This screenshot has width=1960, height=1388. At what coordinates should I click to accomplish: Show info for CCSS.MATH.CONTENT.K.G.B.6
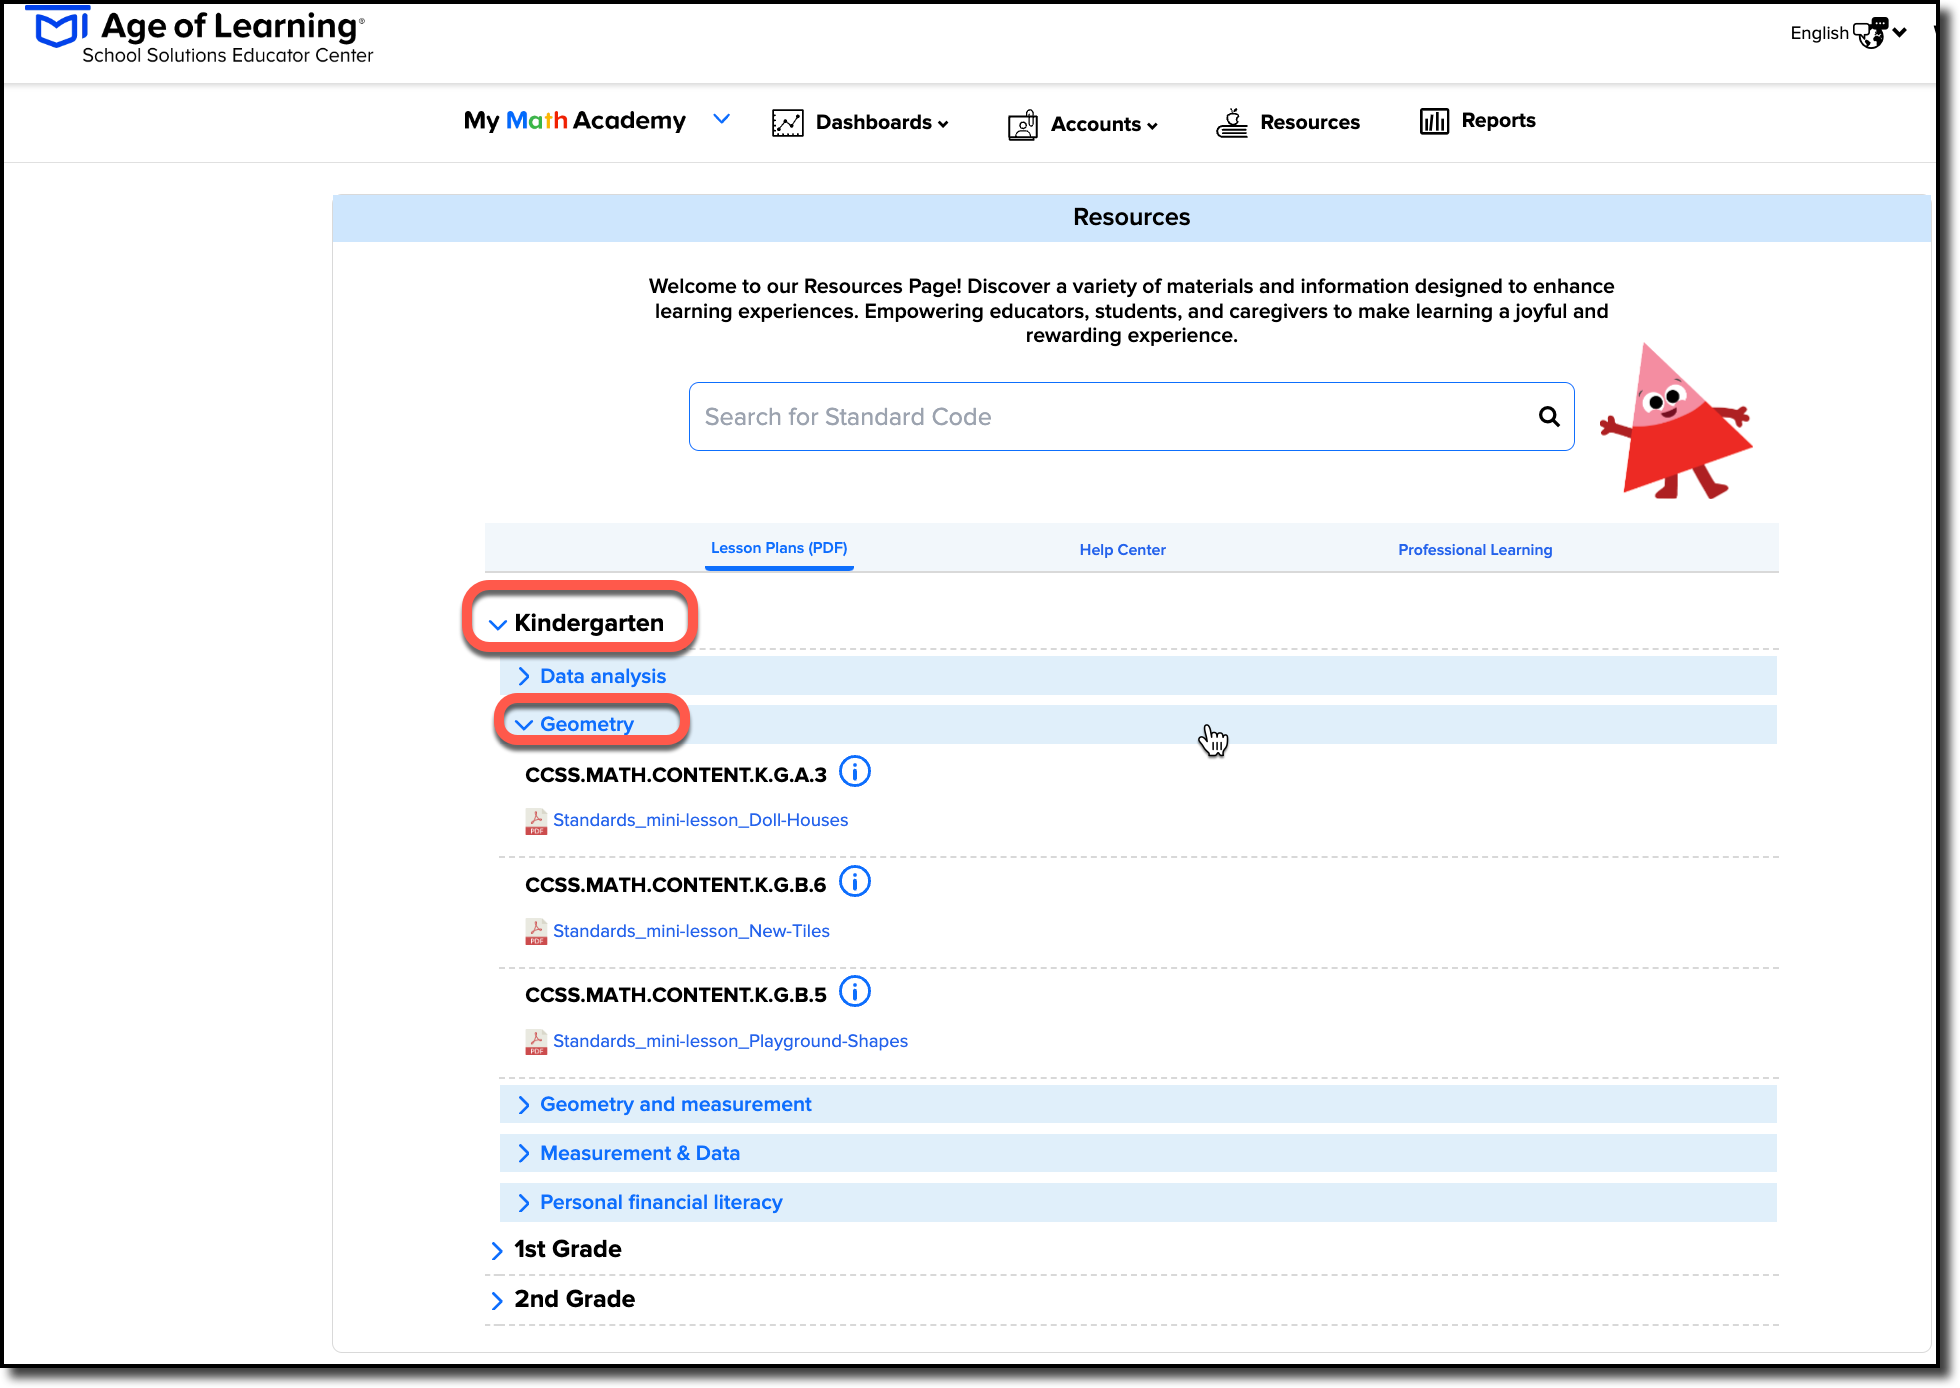pos(855,882)
